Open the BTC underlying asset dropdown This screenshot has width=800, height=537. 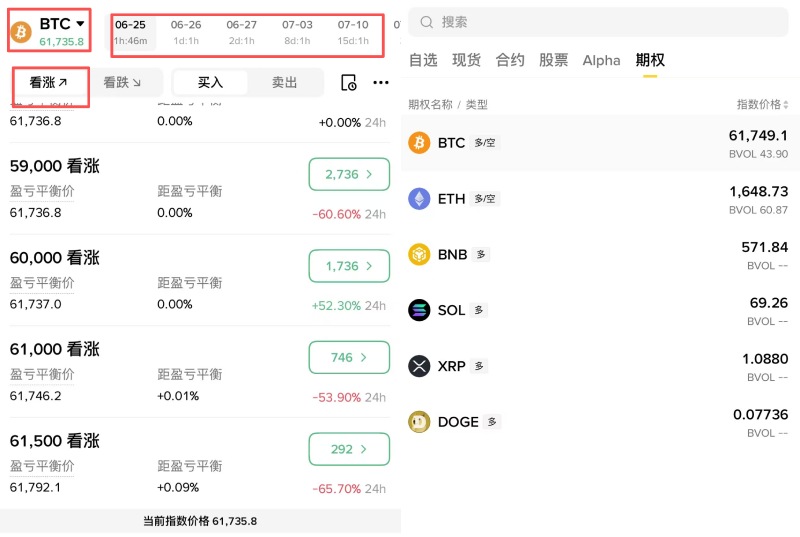point(62,23)
